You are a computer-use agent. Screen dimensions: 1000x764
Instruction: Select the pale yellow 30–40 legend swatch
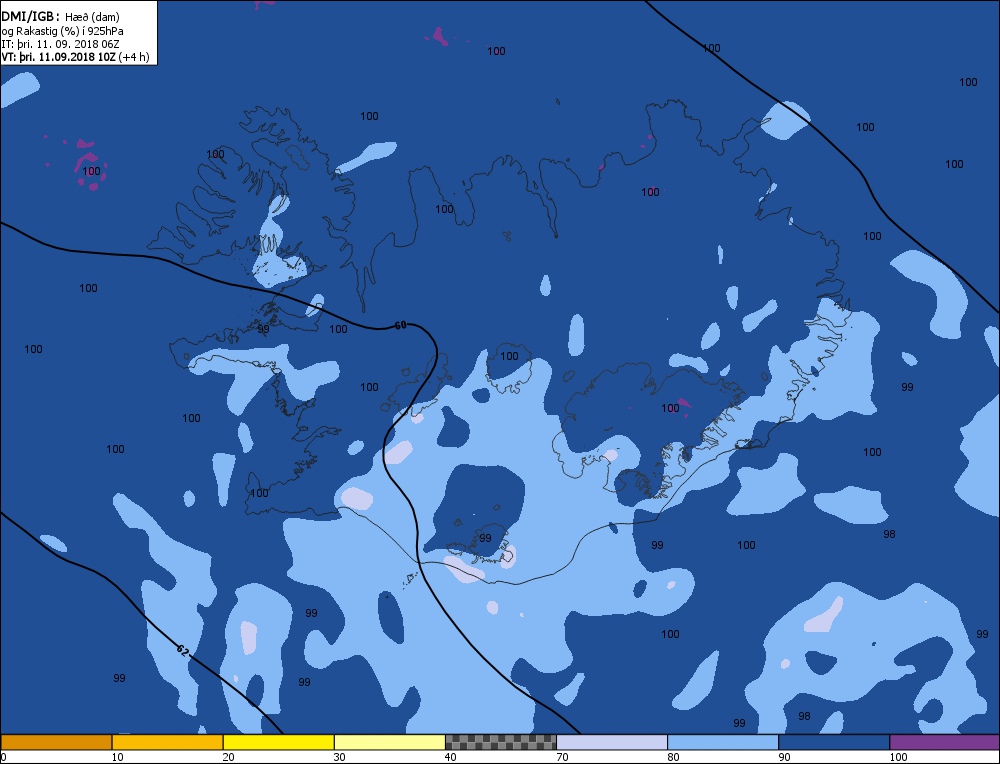coord(389,742)
